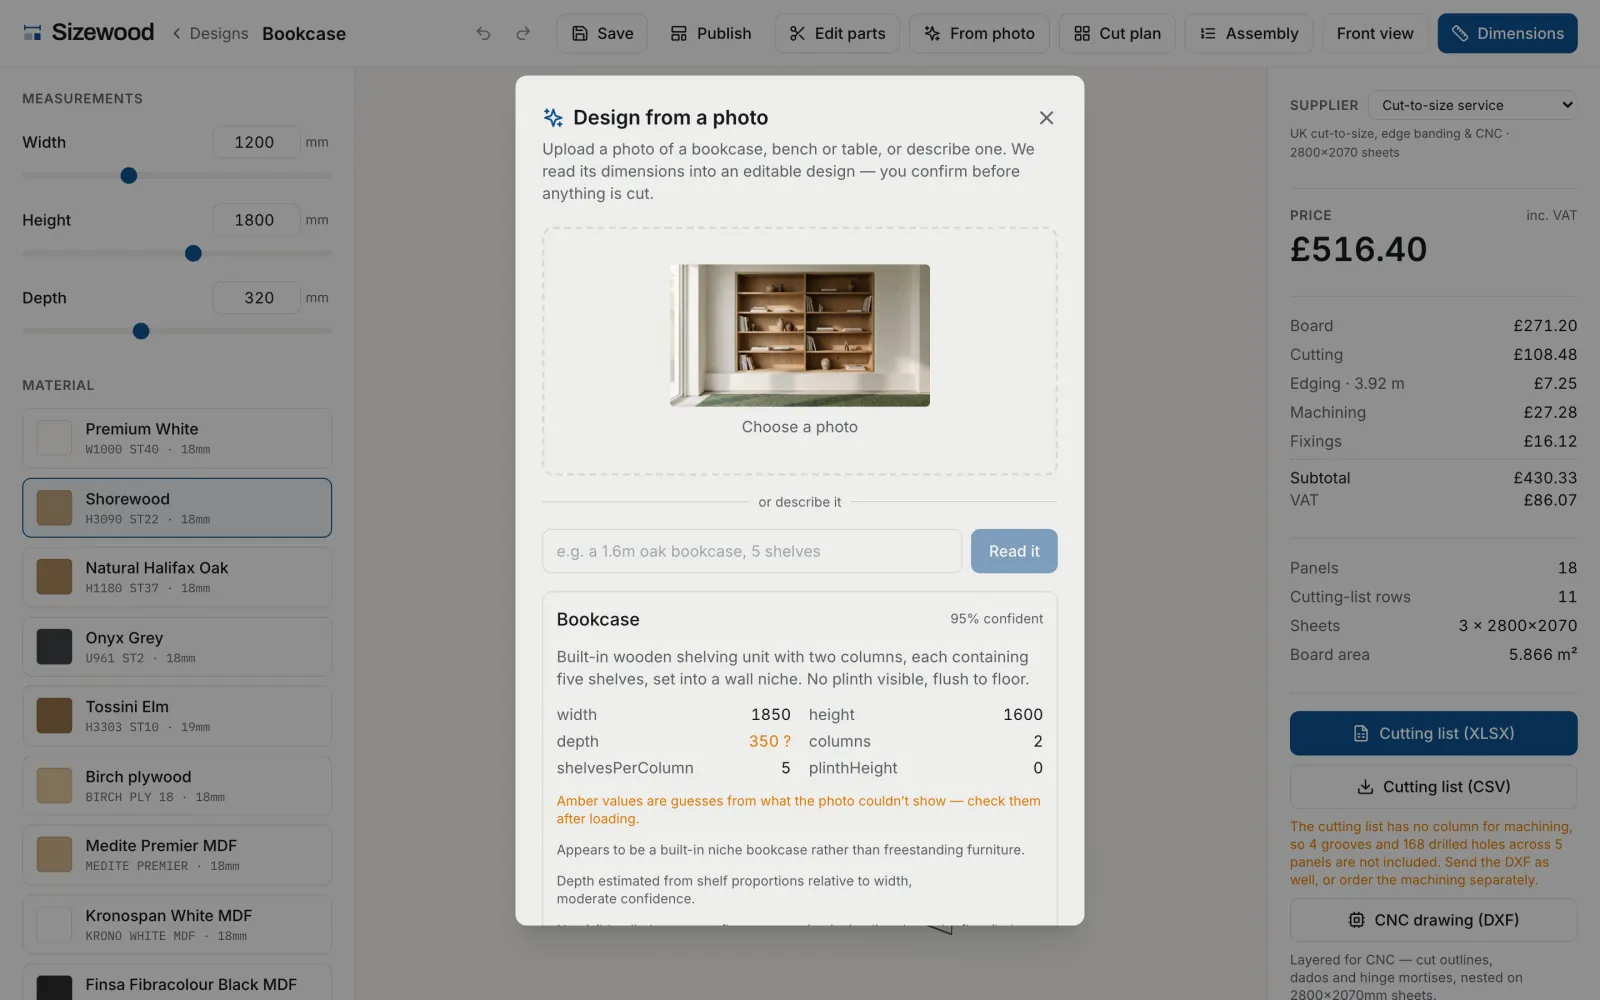Click the Depth slider handle

(141, 331)
